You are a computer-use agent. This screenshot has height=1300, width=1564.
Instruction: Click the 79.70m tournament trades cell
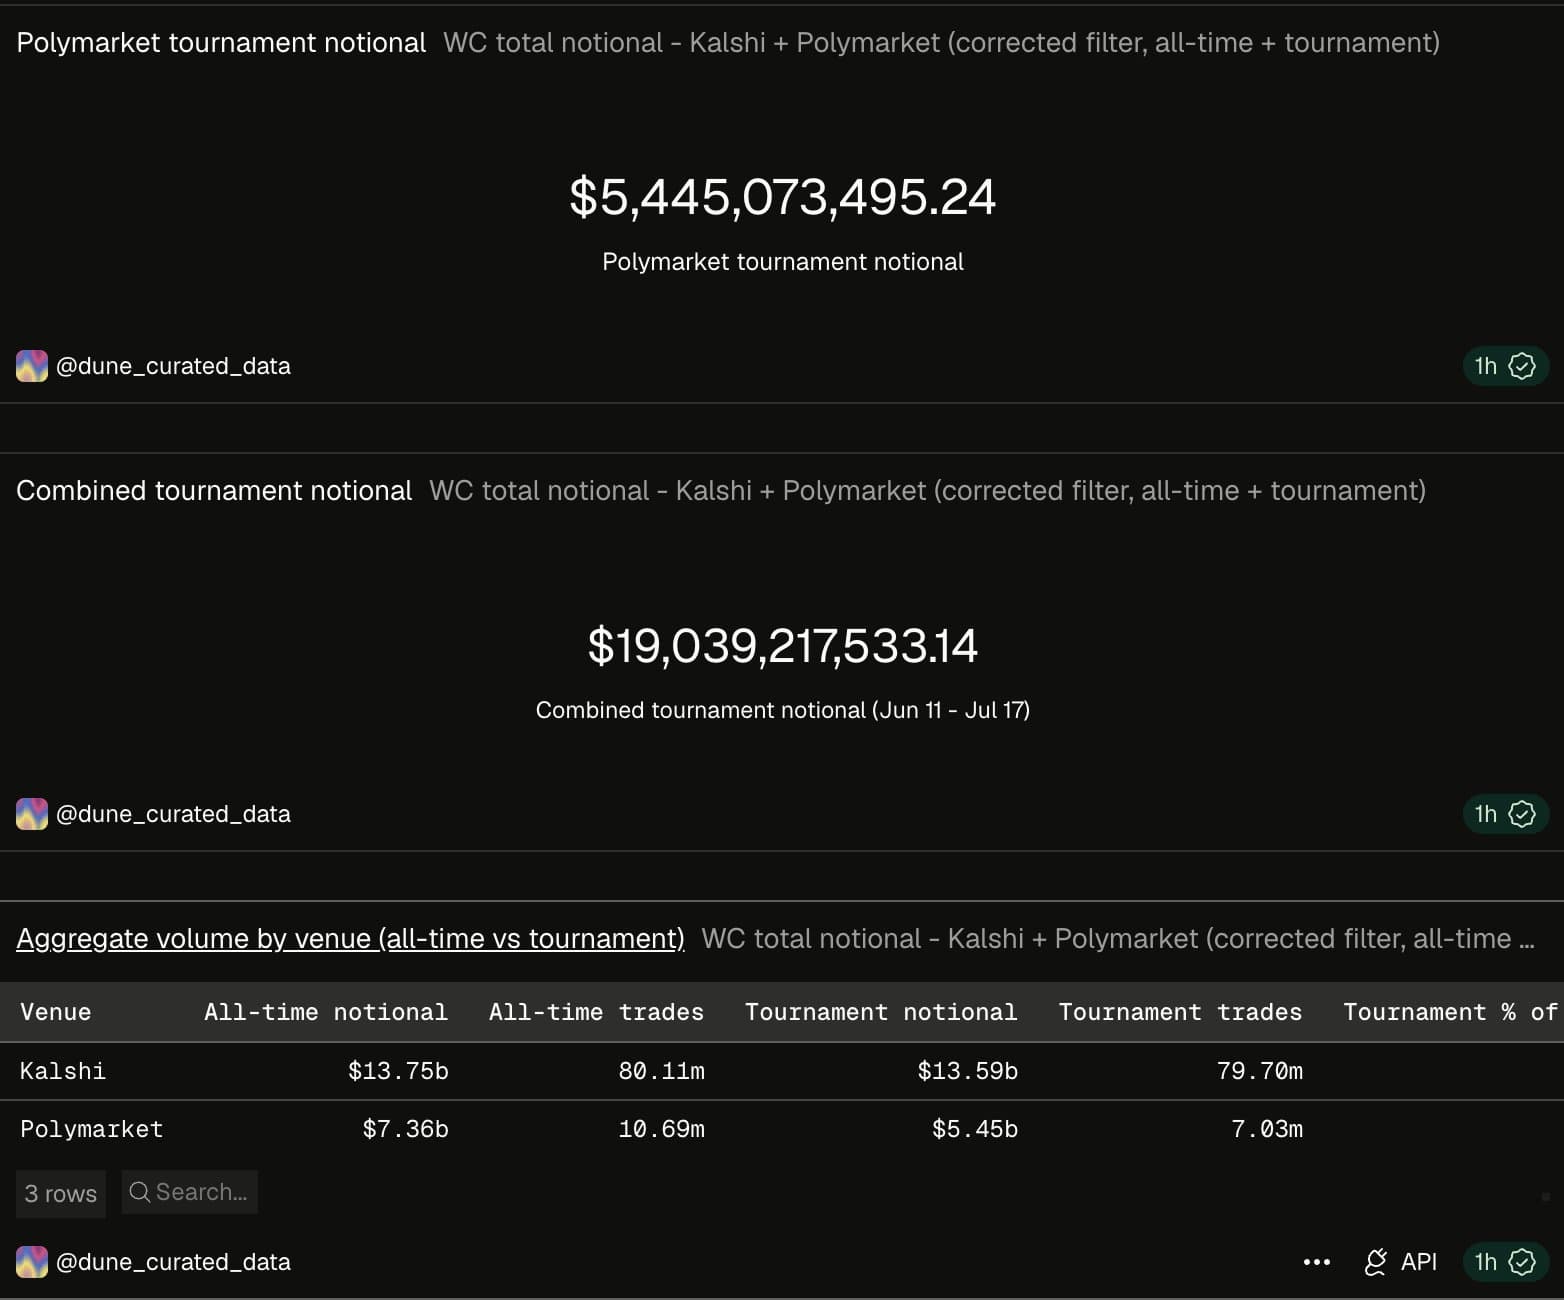coord(1260,1071)
